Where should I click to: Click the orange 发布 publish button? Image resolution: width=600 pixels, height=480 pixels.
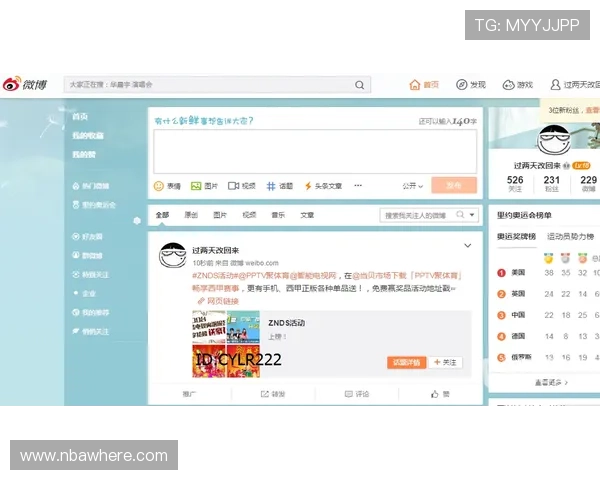click(x=454, y=186)
